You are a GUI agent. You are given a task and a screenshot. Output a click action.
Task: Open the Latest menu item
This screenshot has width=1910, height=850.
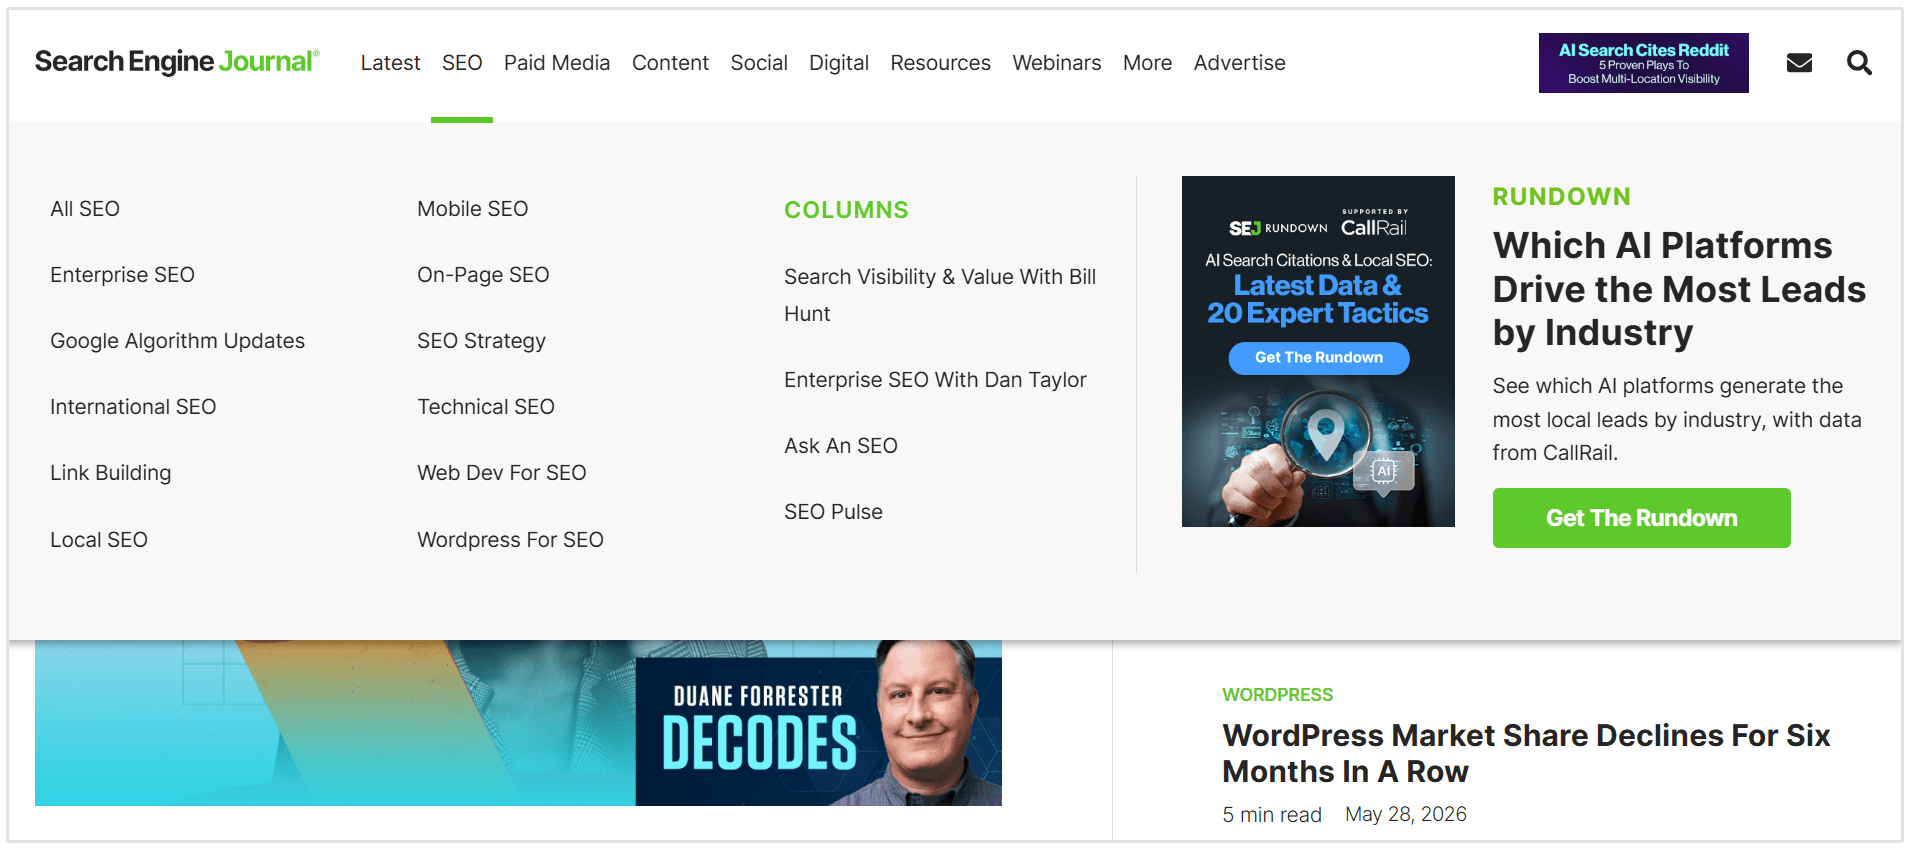click(390, 63)
